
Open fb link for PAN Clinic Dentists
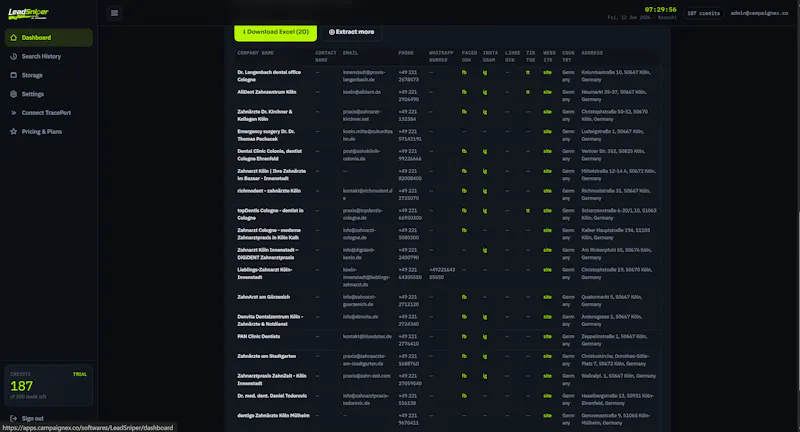click(x=464, y=337)
